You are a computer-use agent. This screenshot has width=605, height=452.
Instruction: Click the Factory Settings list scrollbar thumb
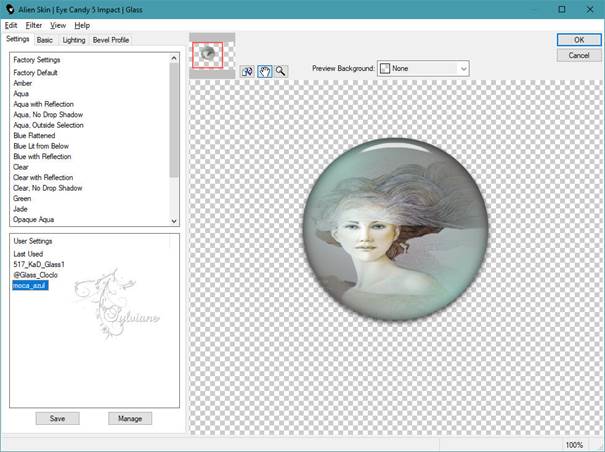(174, 120)
